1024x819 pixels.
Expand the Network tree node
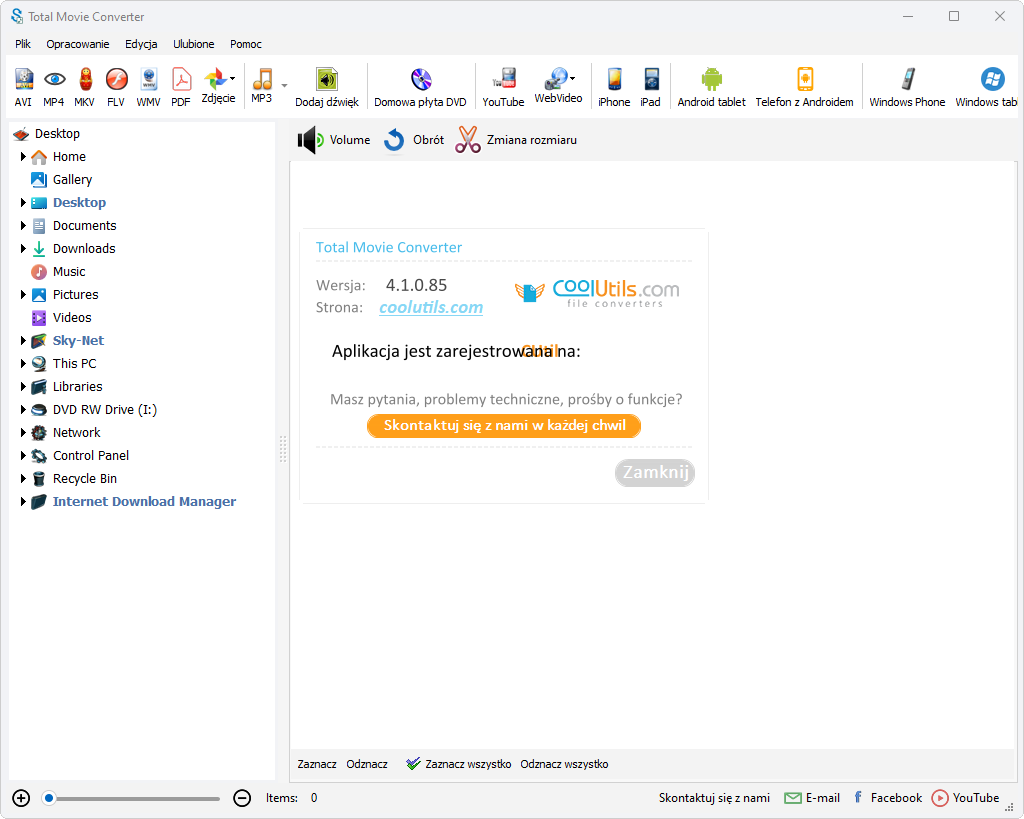click(x=23, y=432)
